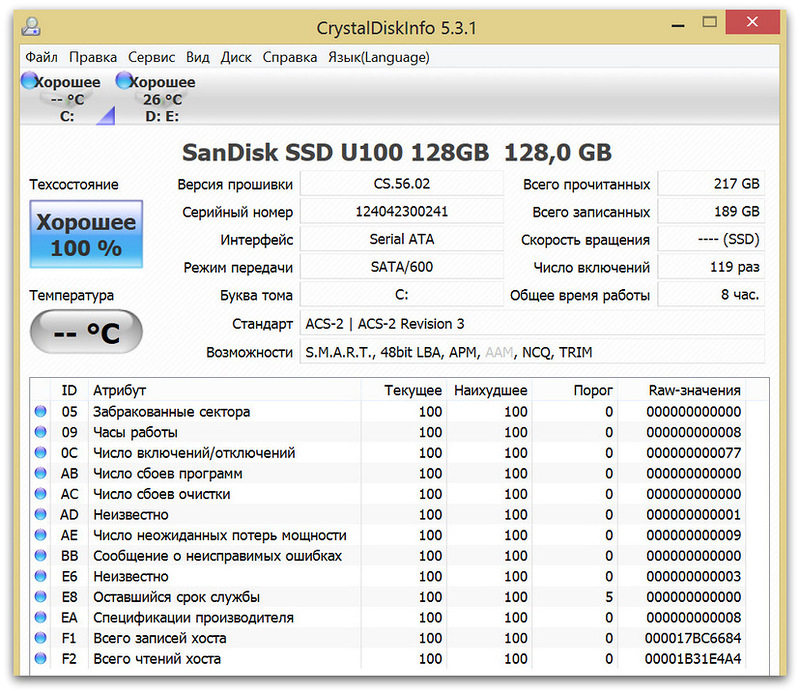Open the Вид menu

tap(198, 57)
